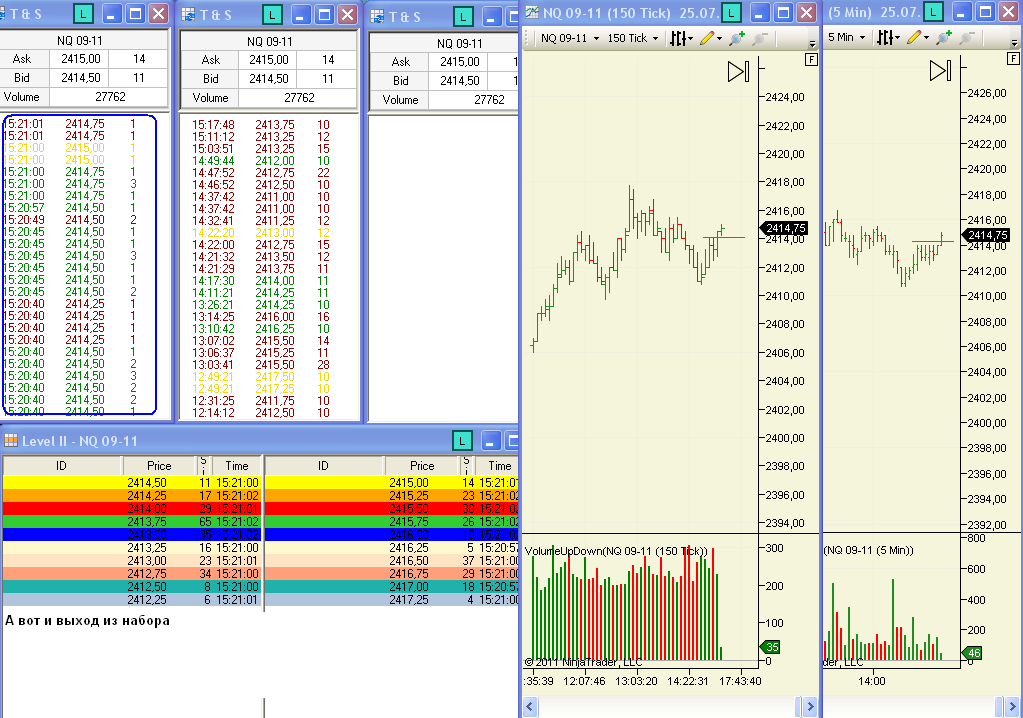Jump to latest bar in 5 Min chart
The height and width of the screenshot is (718, 1023).
pyautogui.click(x=941, y=71)
